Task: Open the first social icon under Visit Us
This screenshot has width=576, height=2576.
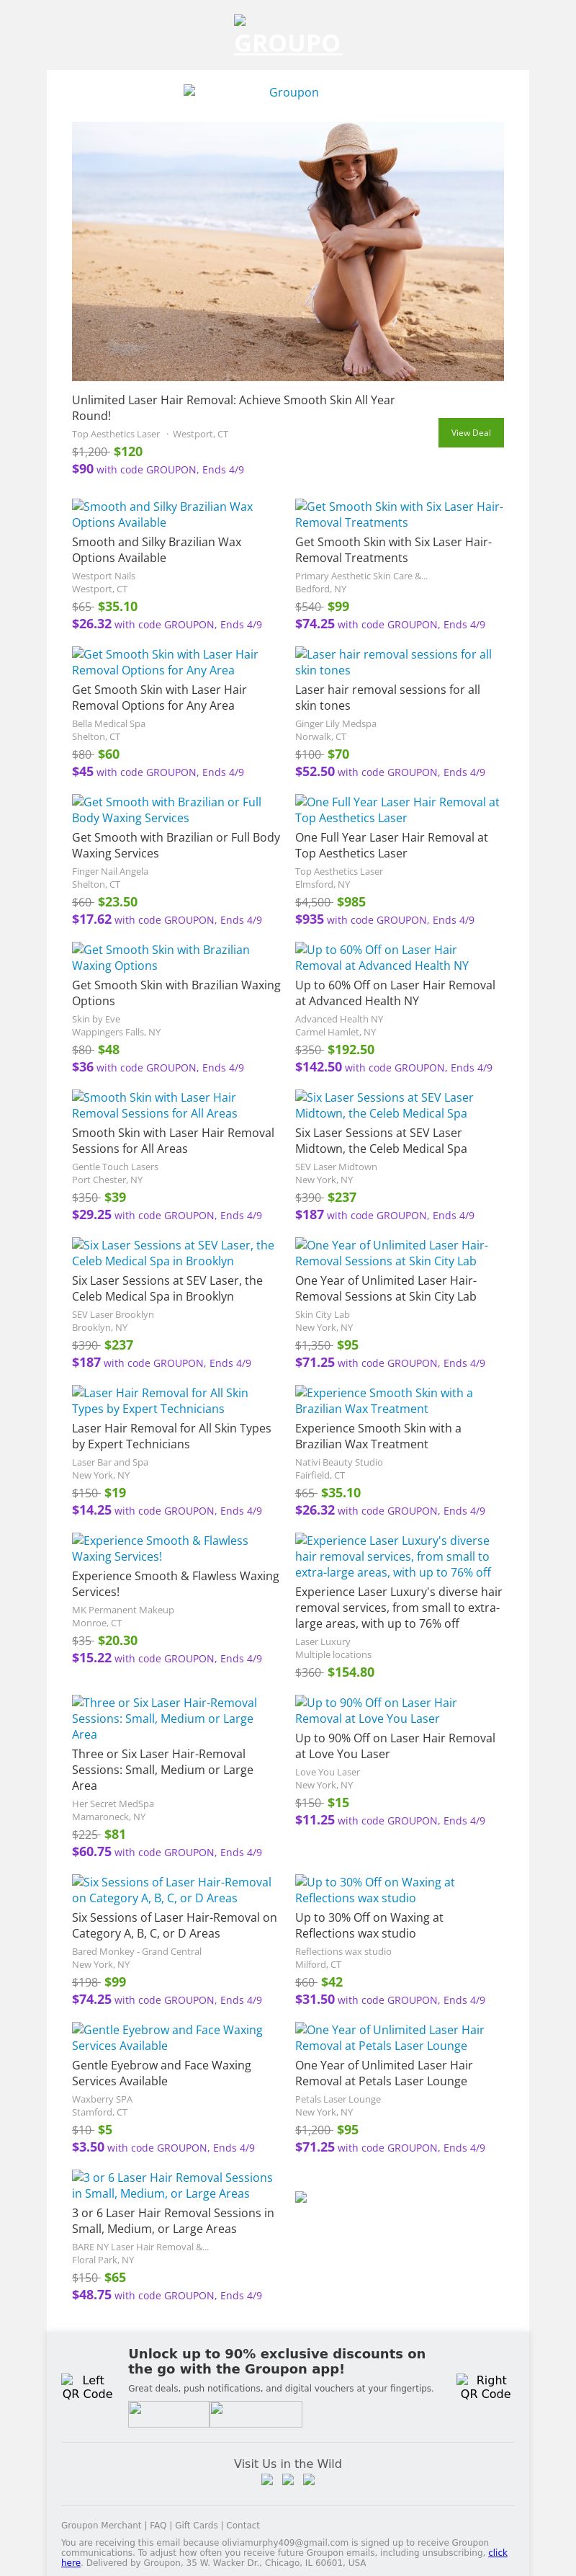Action: pyautogui.click(x=267, y=2479)
